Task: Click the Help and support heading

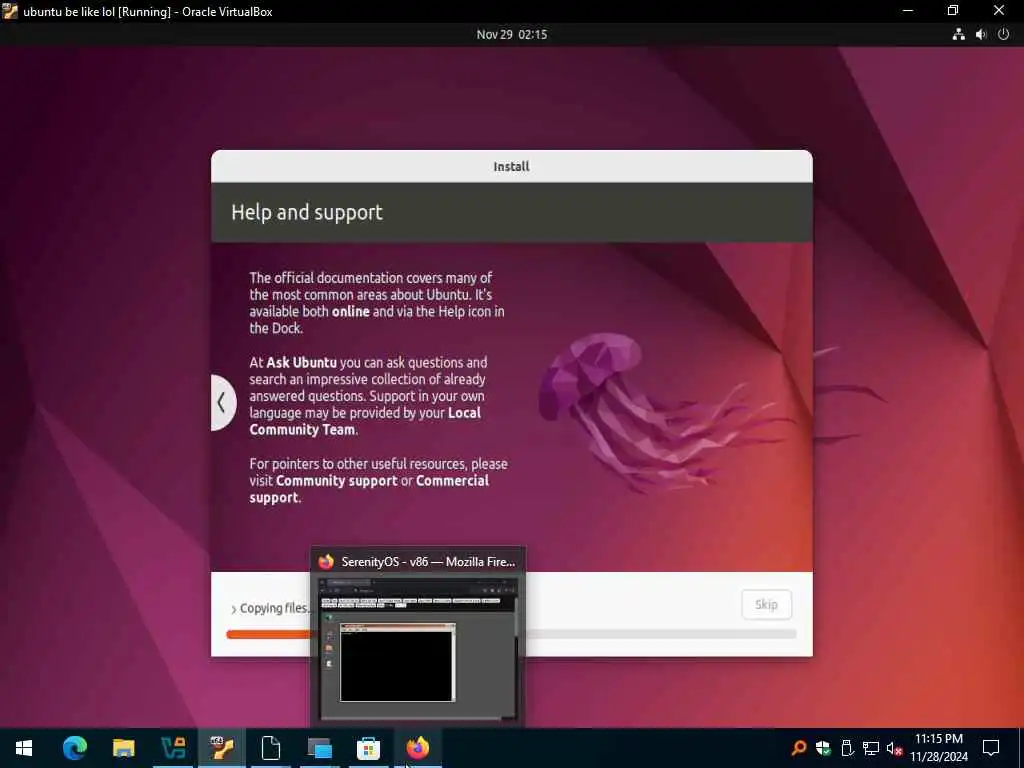Action: coord(307,212)
